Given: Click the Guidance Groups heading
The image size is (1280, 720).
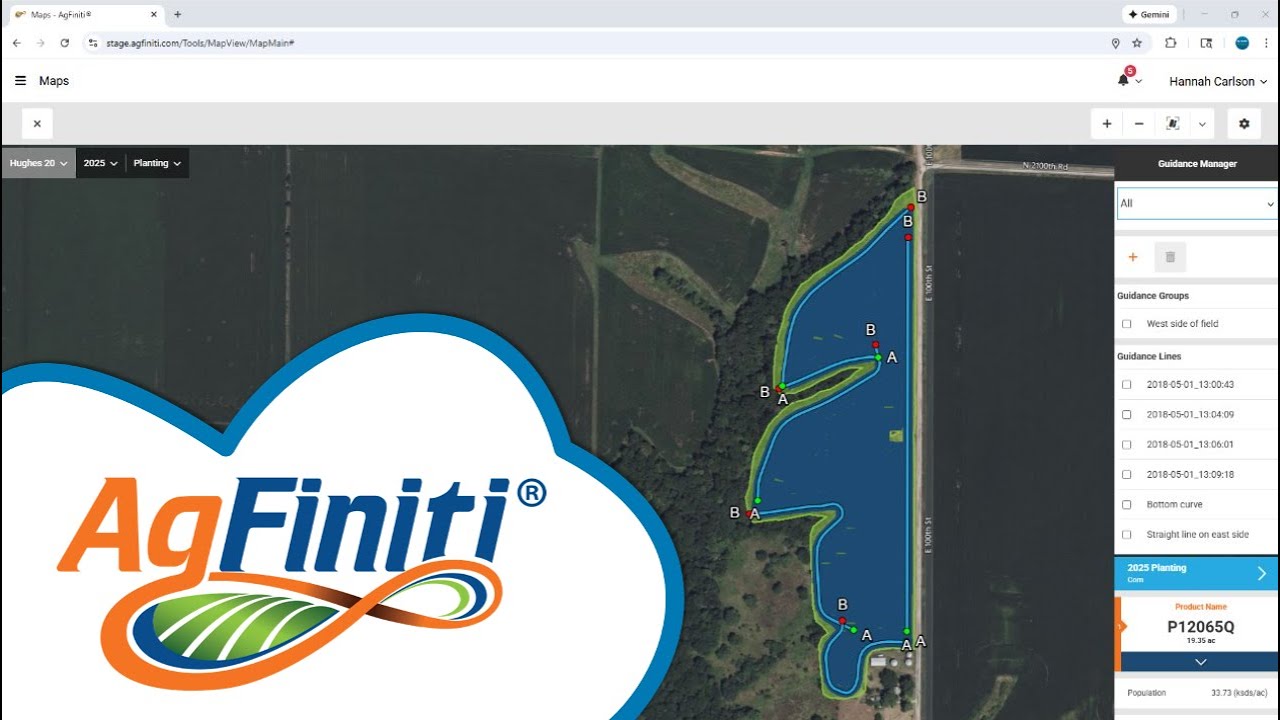Looking at the screenshot, I should (x=1153, y=296).
